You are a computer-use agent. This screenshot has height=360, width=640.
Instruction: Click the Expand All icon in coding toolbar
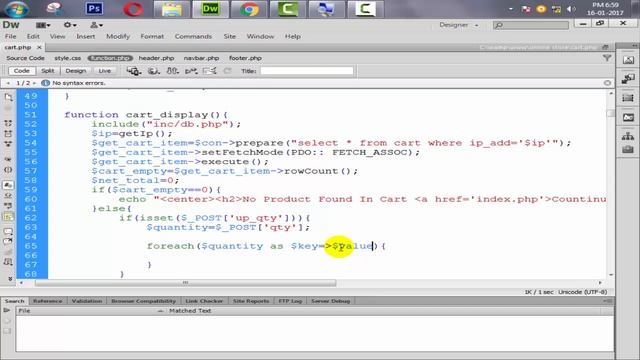(8, 144)
